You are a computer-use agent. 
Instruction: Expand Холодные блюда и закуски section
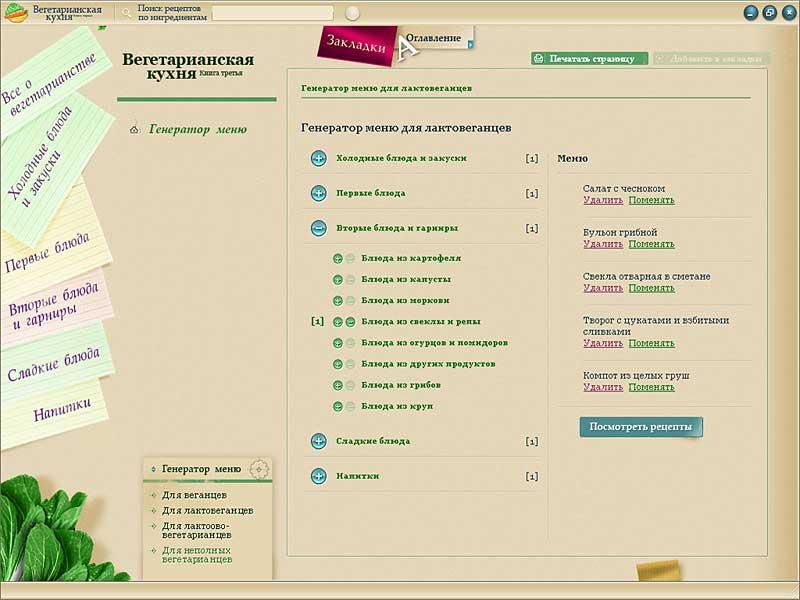[318, 158]
